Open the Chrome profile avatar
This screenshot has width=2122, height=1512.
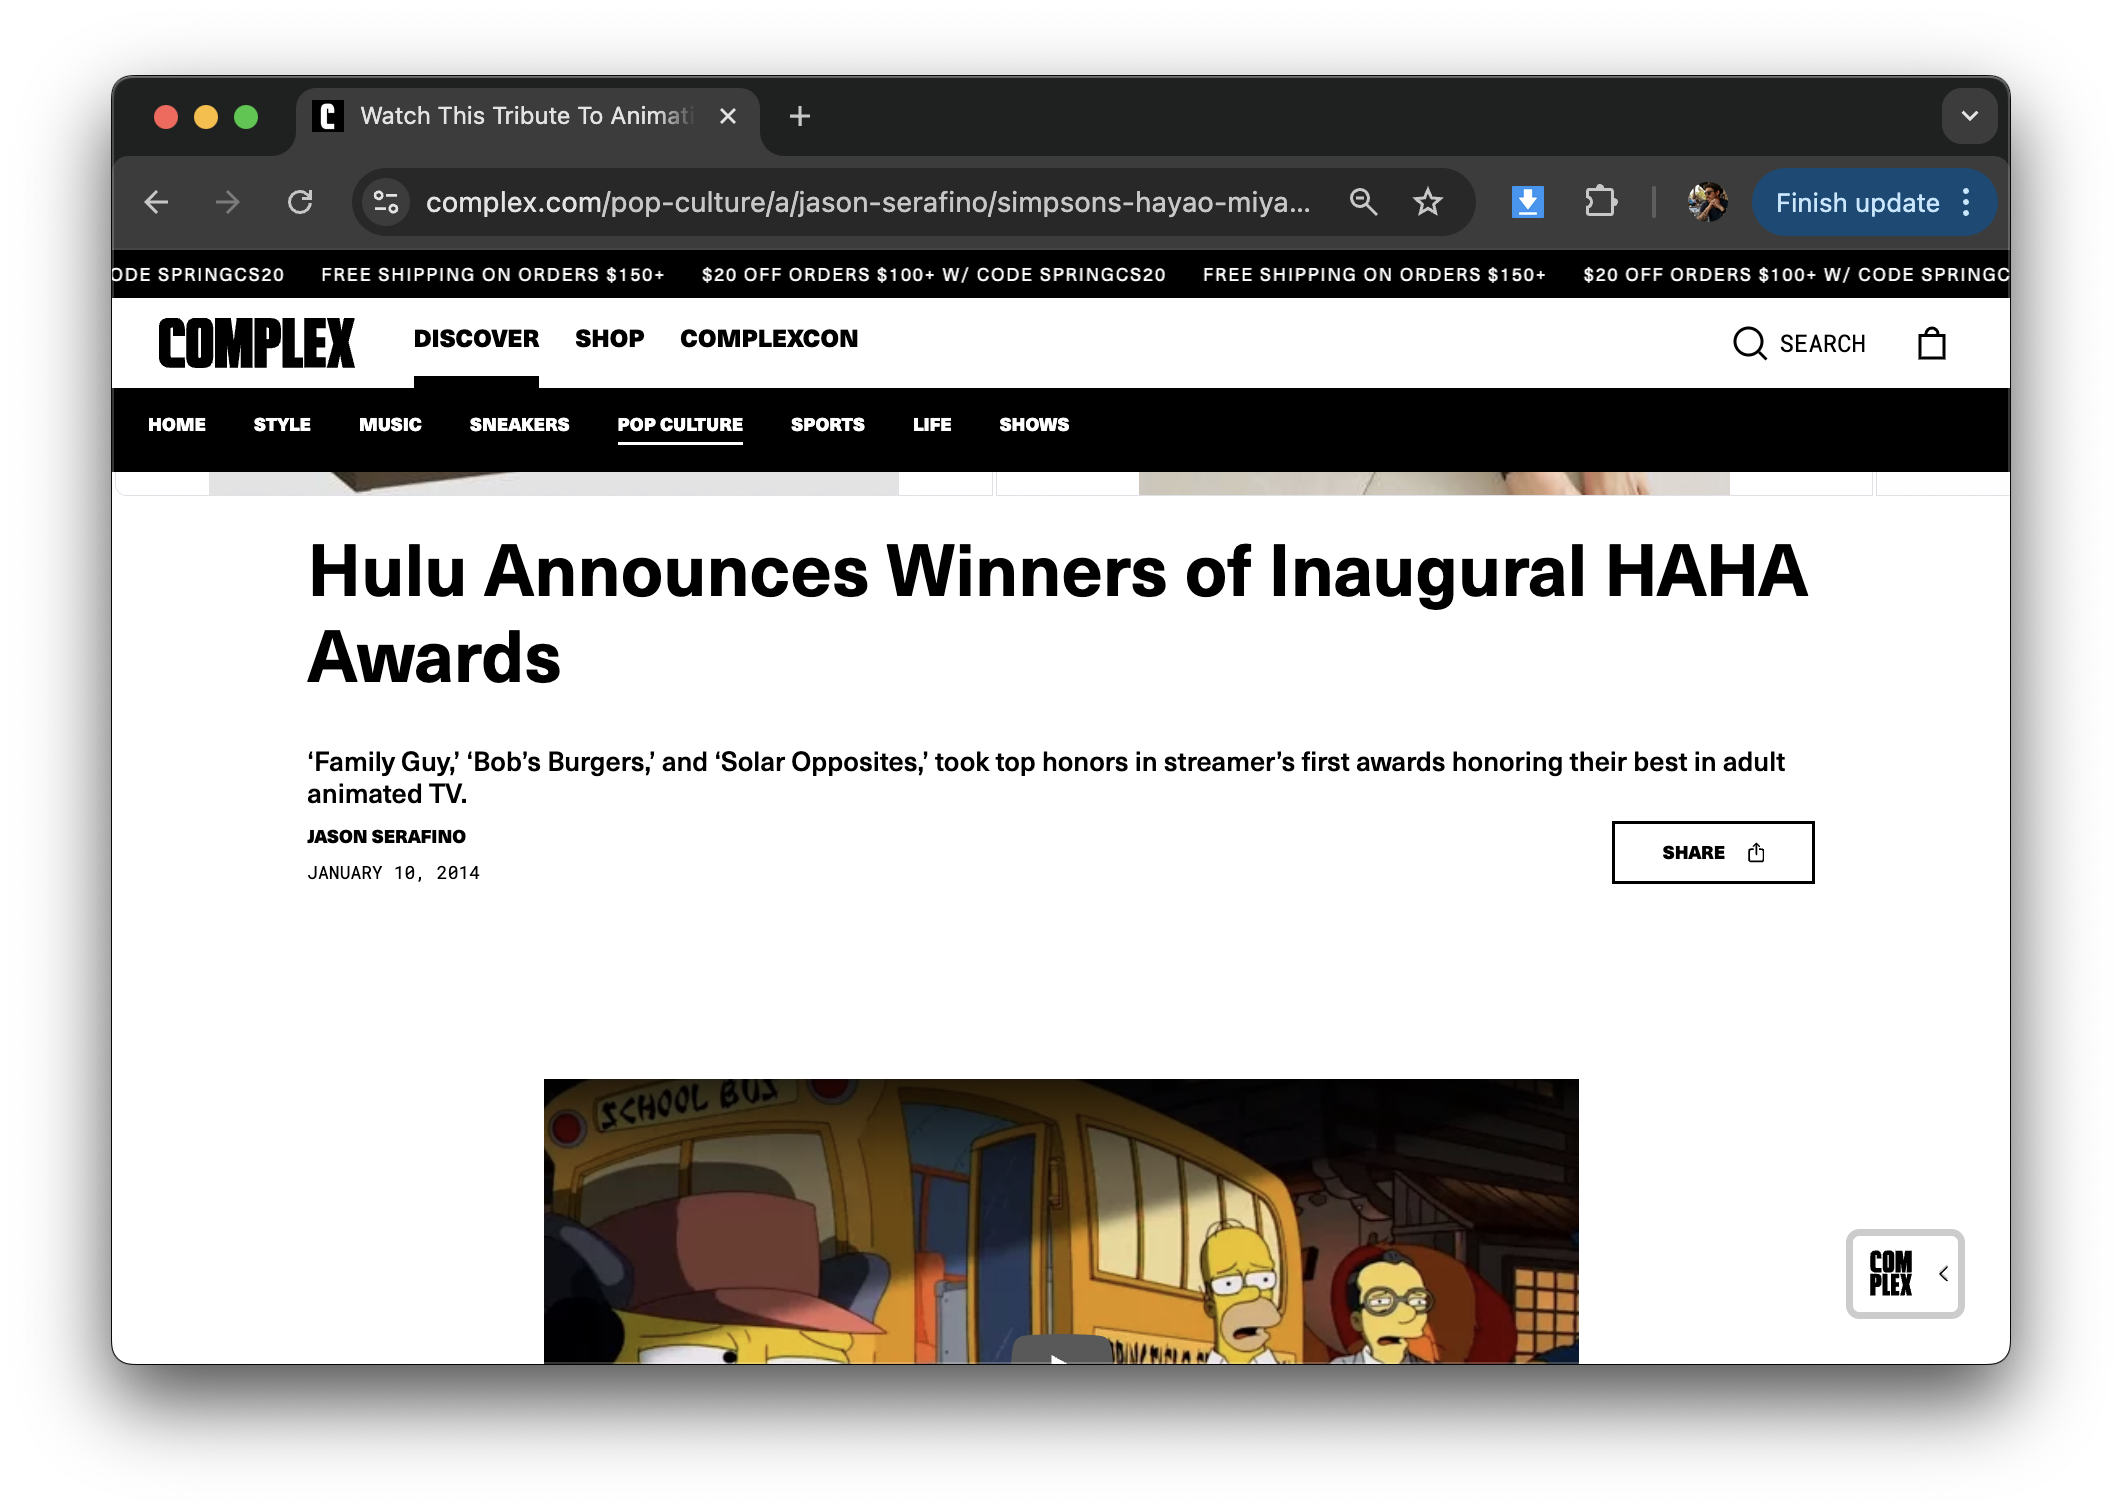(x=1707, y=202)
